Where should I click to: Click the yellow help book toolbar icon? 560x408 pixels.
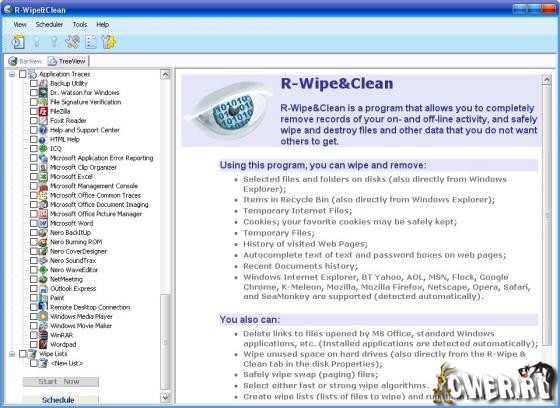point(109,42)
